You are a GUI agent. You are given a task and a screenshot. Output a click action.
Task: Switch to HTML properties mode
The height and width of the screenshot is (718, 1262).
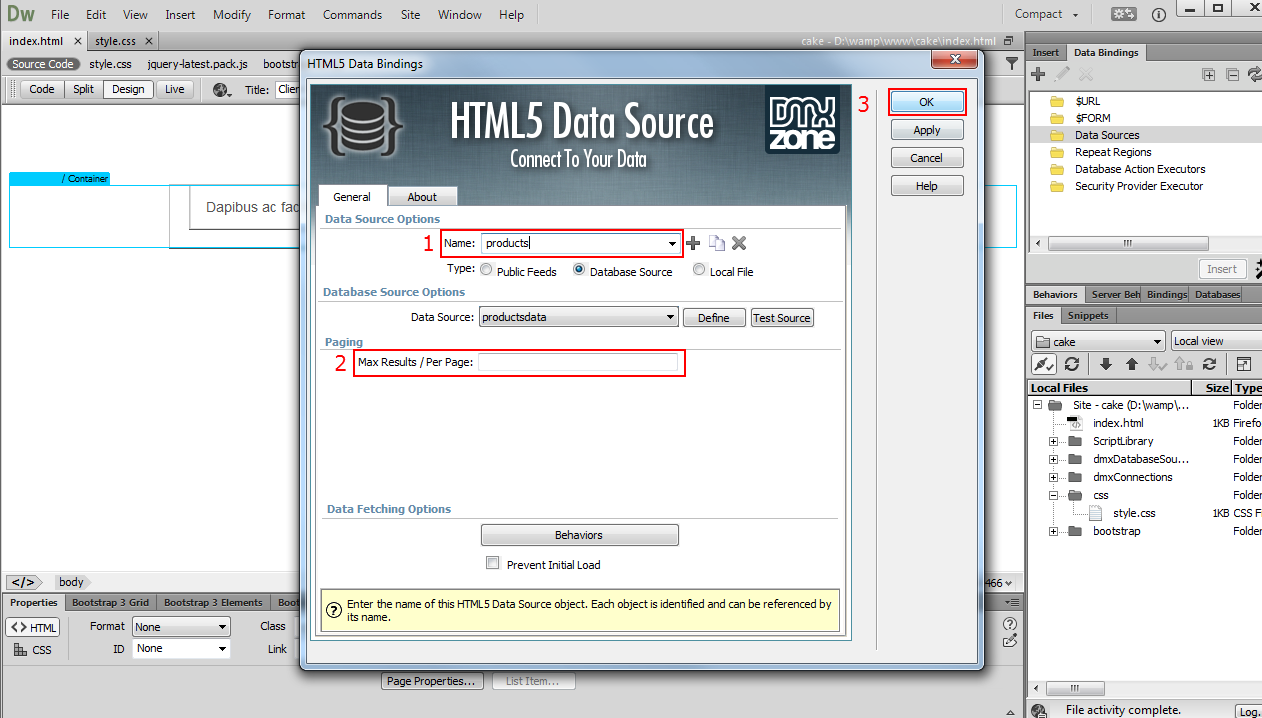pos(33,627)
